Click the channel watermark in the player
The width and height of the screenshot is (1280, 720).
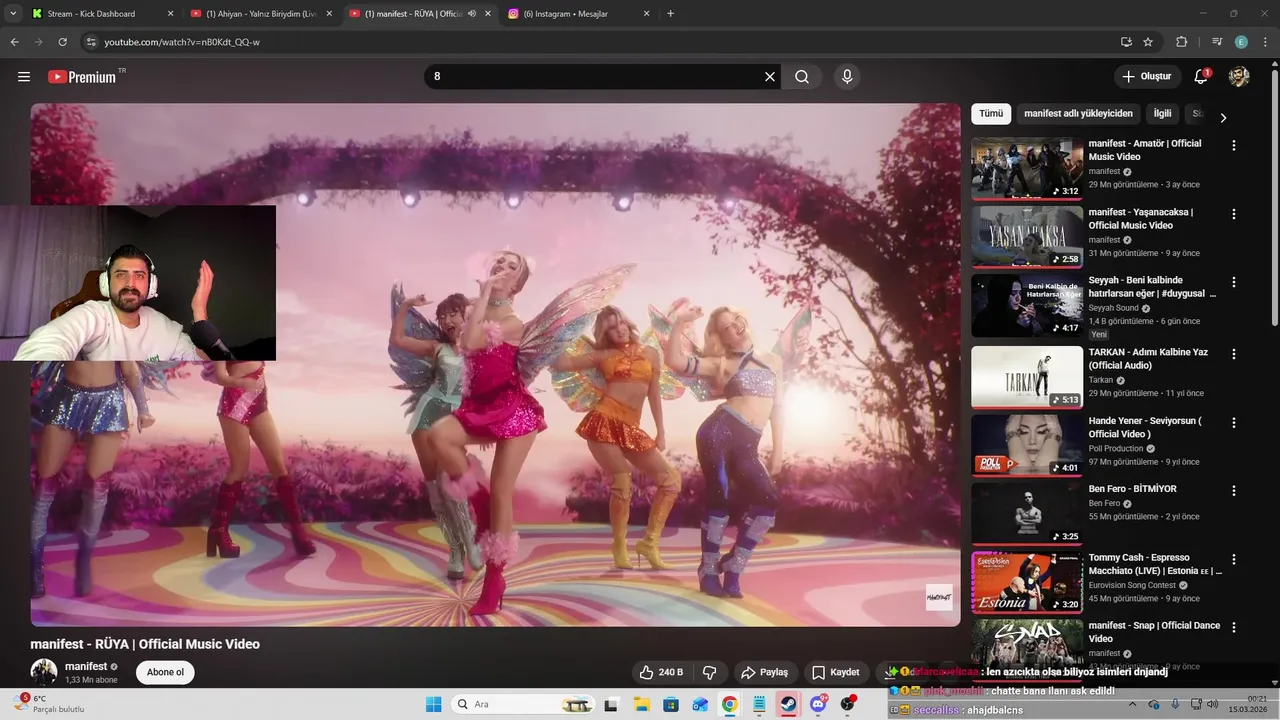[x=939, y=597]
